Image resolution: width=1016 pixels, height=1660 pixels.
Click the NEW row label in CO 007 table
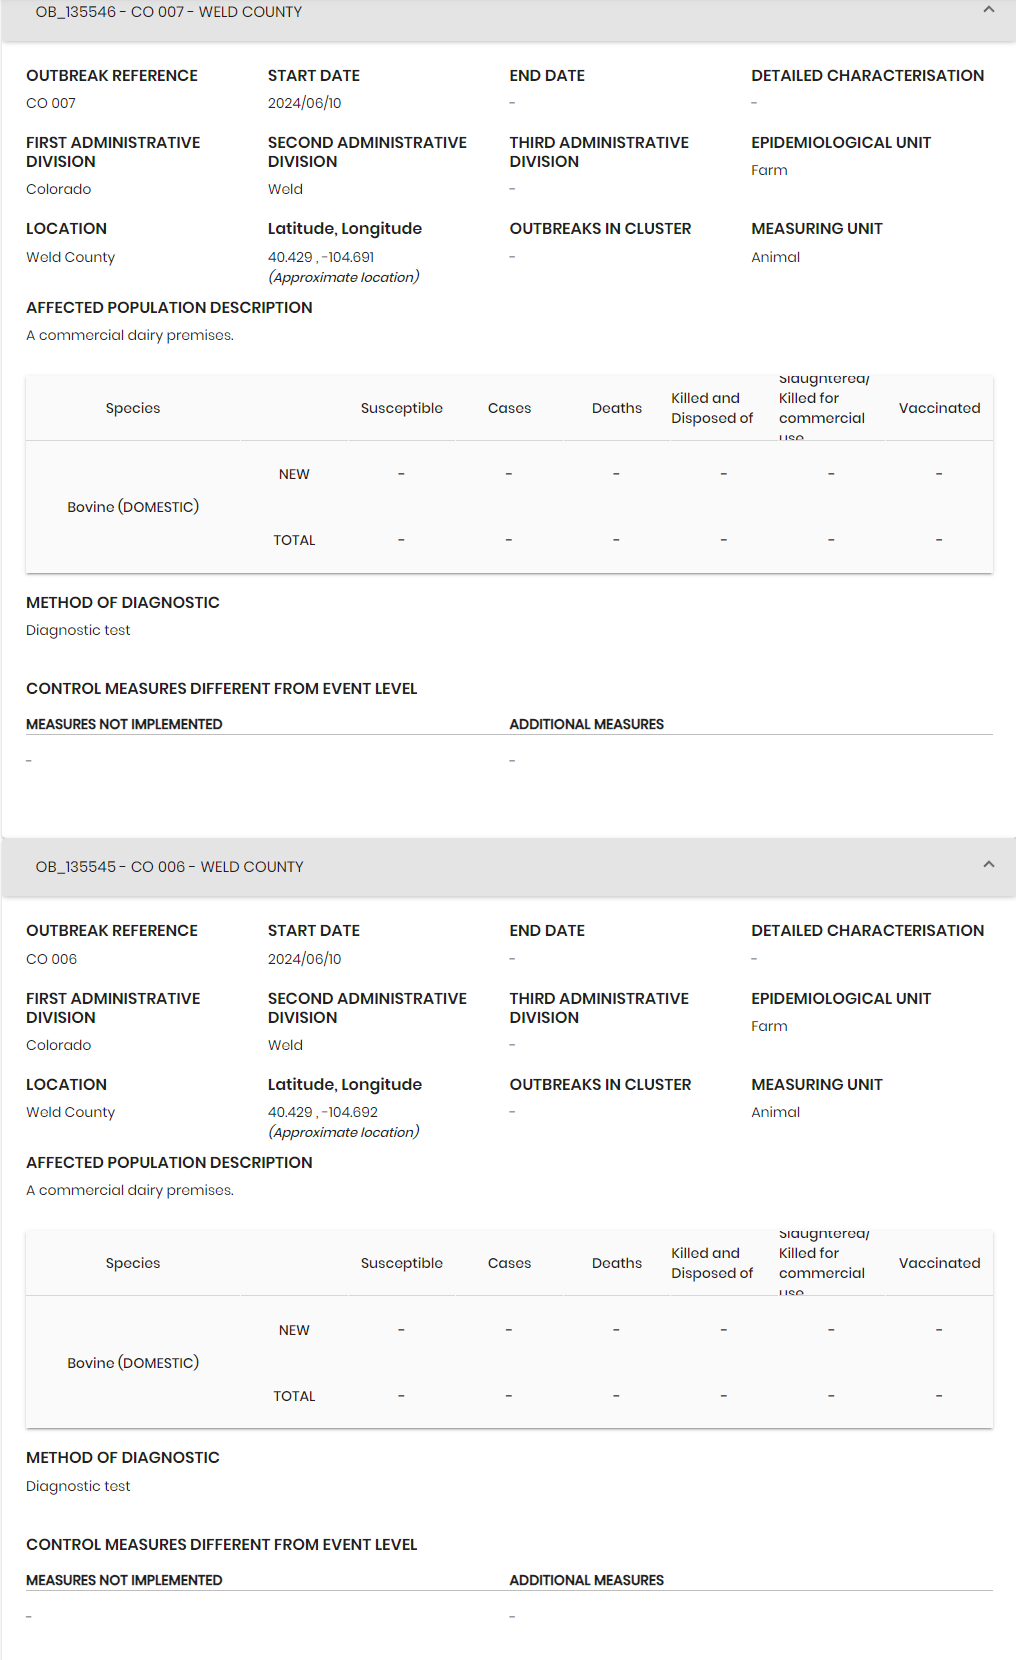click(x=294, y=474)
